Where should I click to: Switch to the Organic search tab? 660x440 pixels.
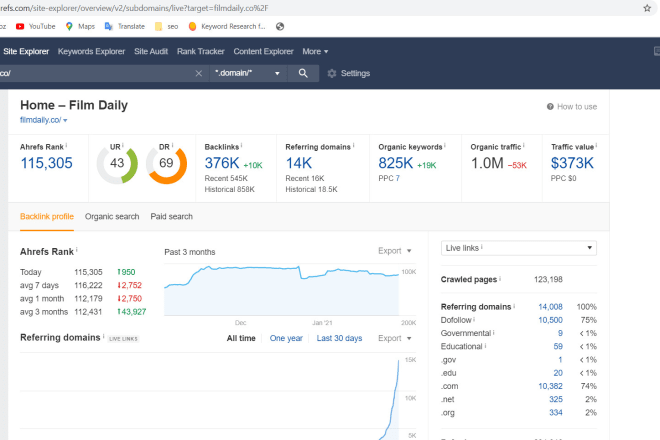click(112, 216)
